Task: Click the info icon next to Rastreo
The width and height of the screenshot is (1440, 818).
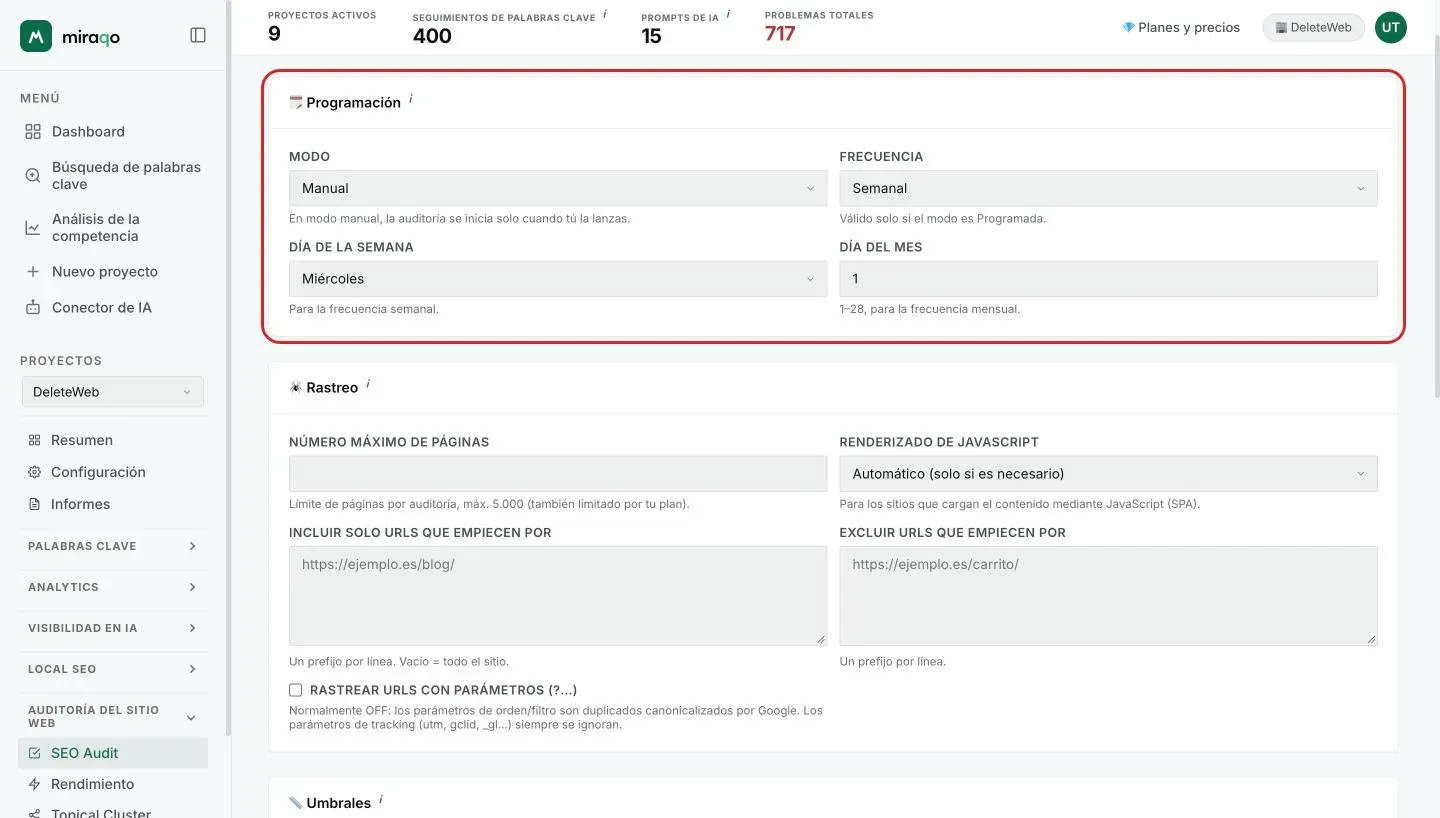Action: [368, 384]
